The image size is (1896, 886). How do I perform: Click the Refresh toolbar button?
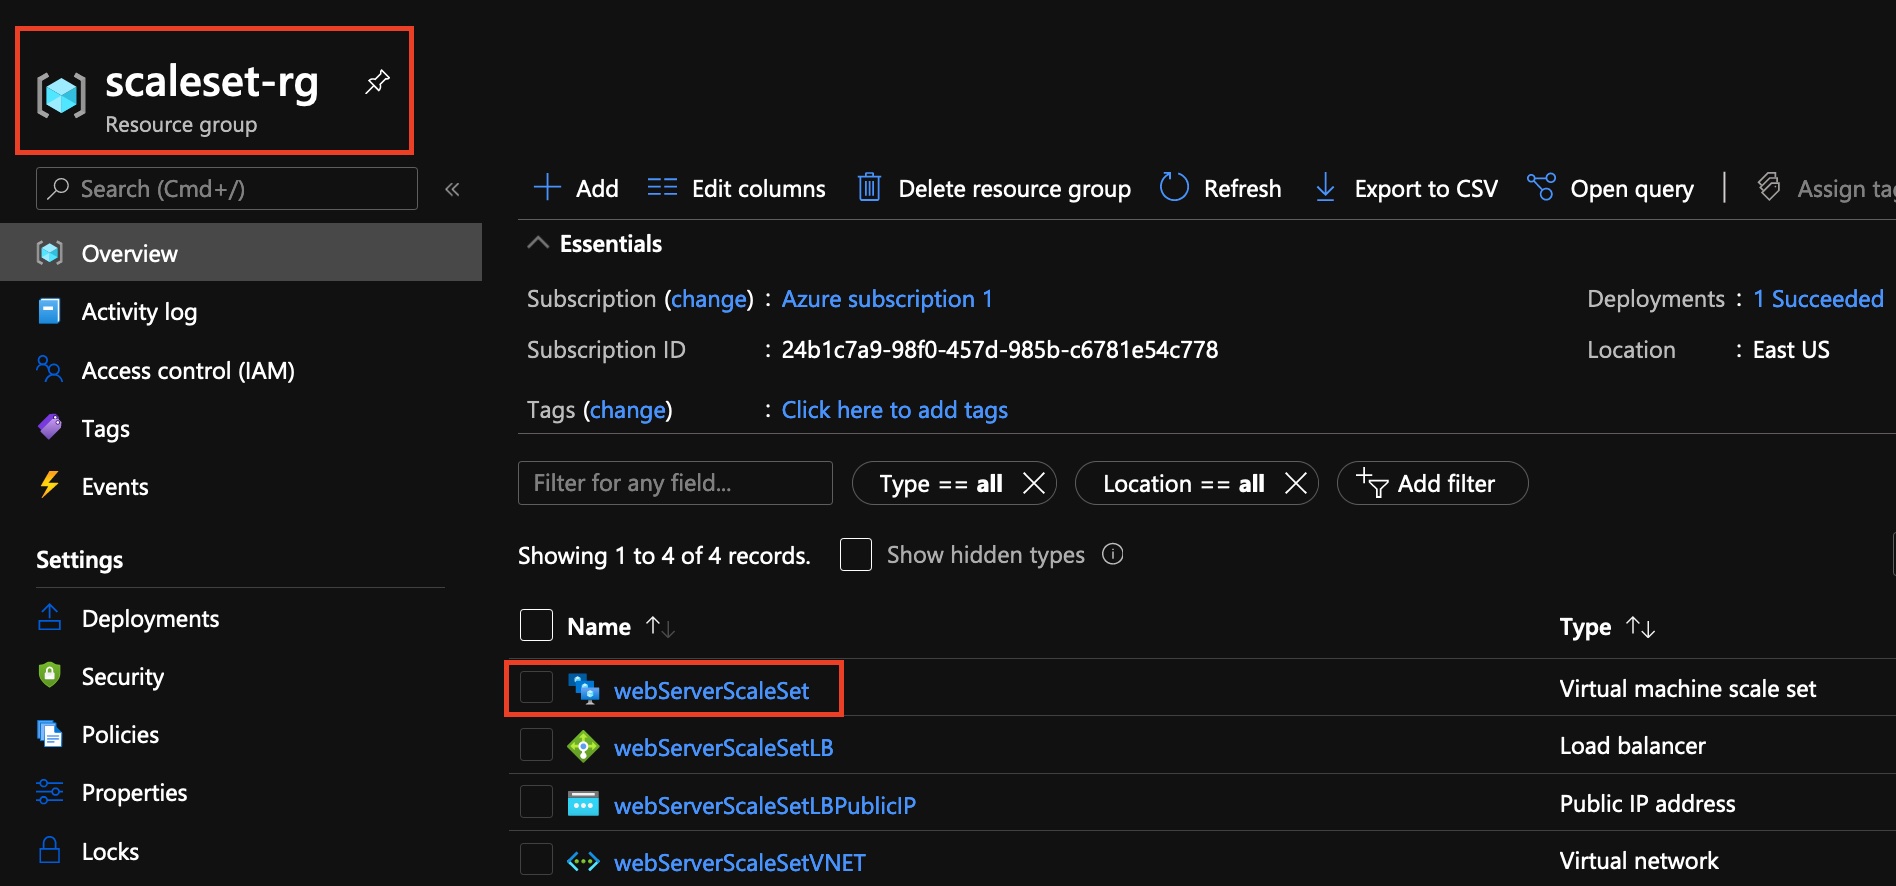click(x=1220, y=188)
